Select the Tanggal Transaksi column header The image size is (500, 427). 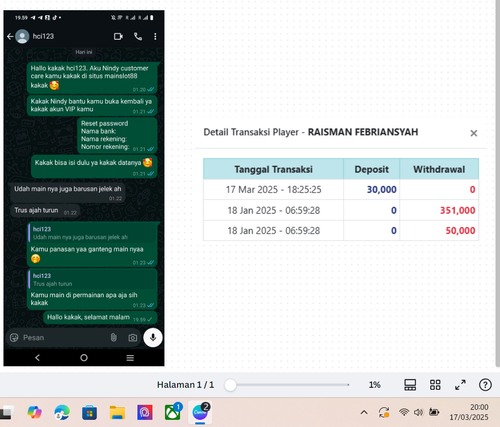[273, 169]
